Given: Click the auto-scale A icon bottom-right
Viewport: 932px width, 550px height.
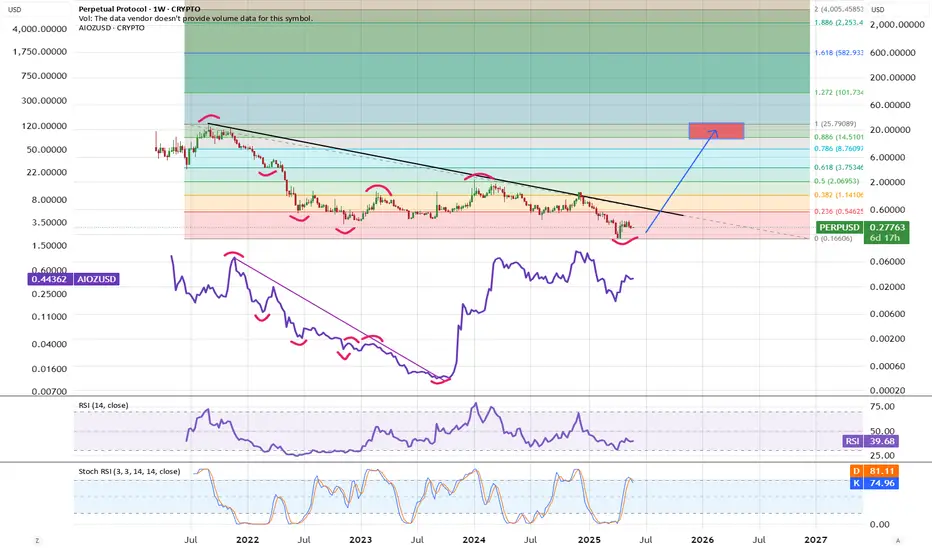Looking at the screenshot, I should click(x=898, y=540).
